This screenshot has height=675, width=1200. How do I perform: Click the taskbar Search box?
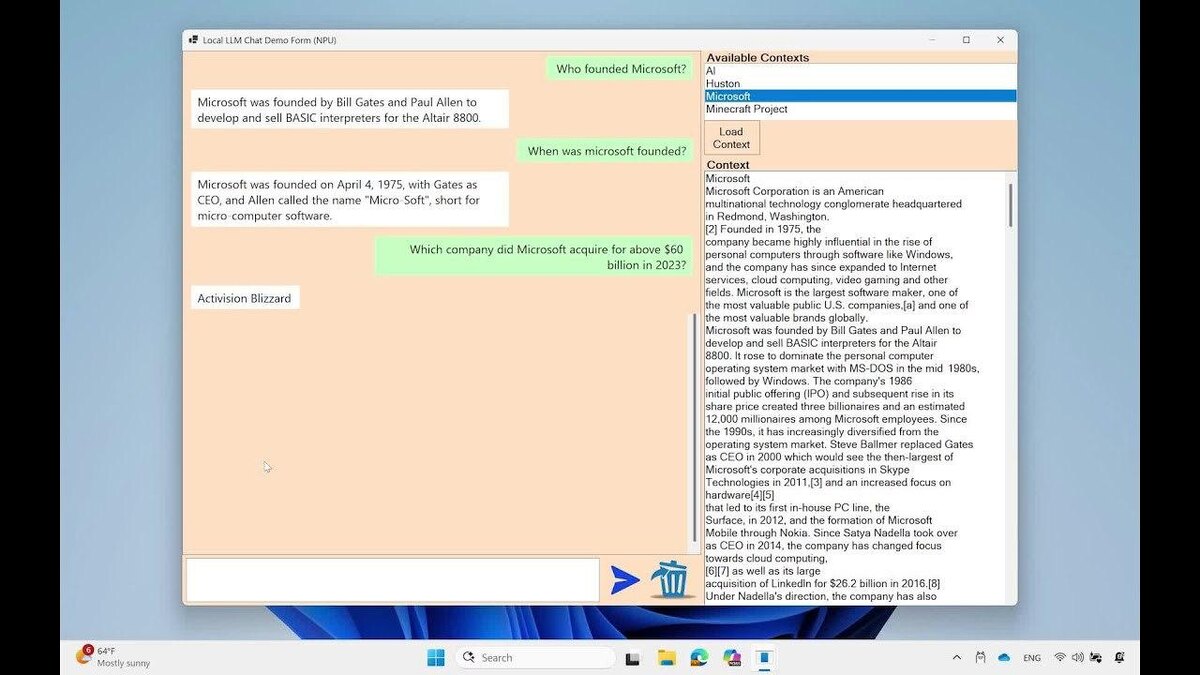tap(535, 657)
